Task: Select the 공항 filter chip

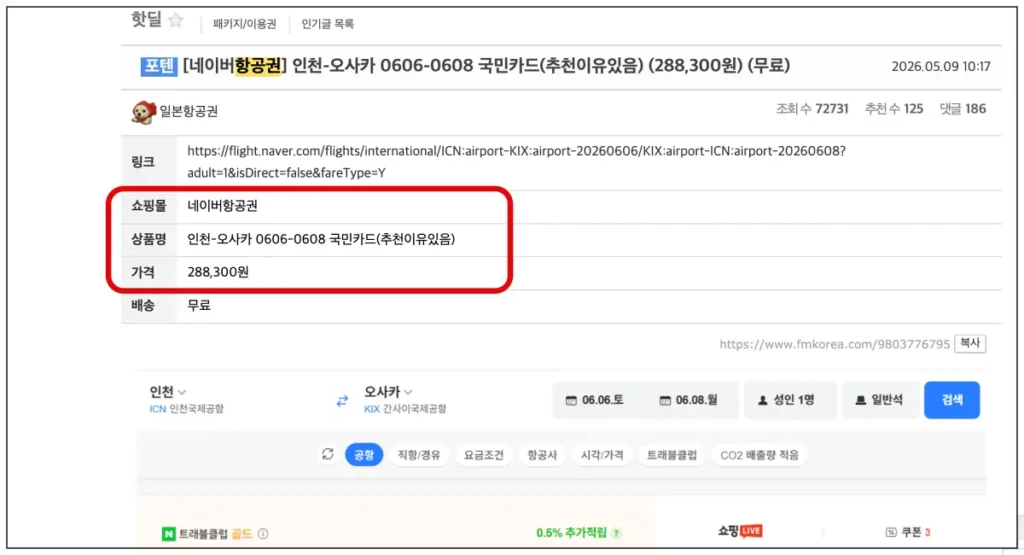Action: click(364, 455)
